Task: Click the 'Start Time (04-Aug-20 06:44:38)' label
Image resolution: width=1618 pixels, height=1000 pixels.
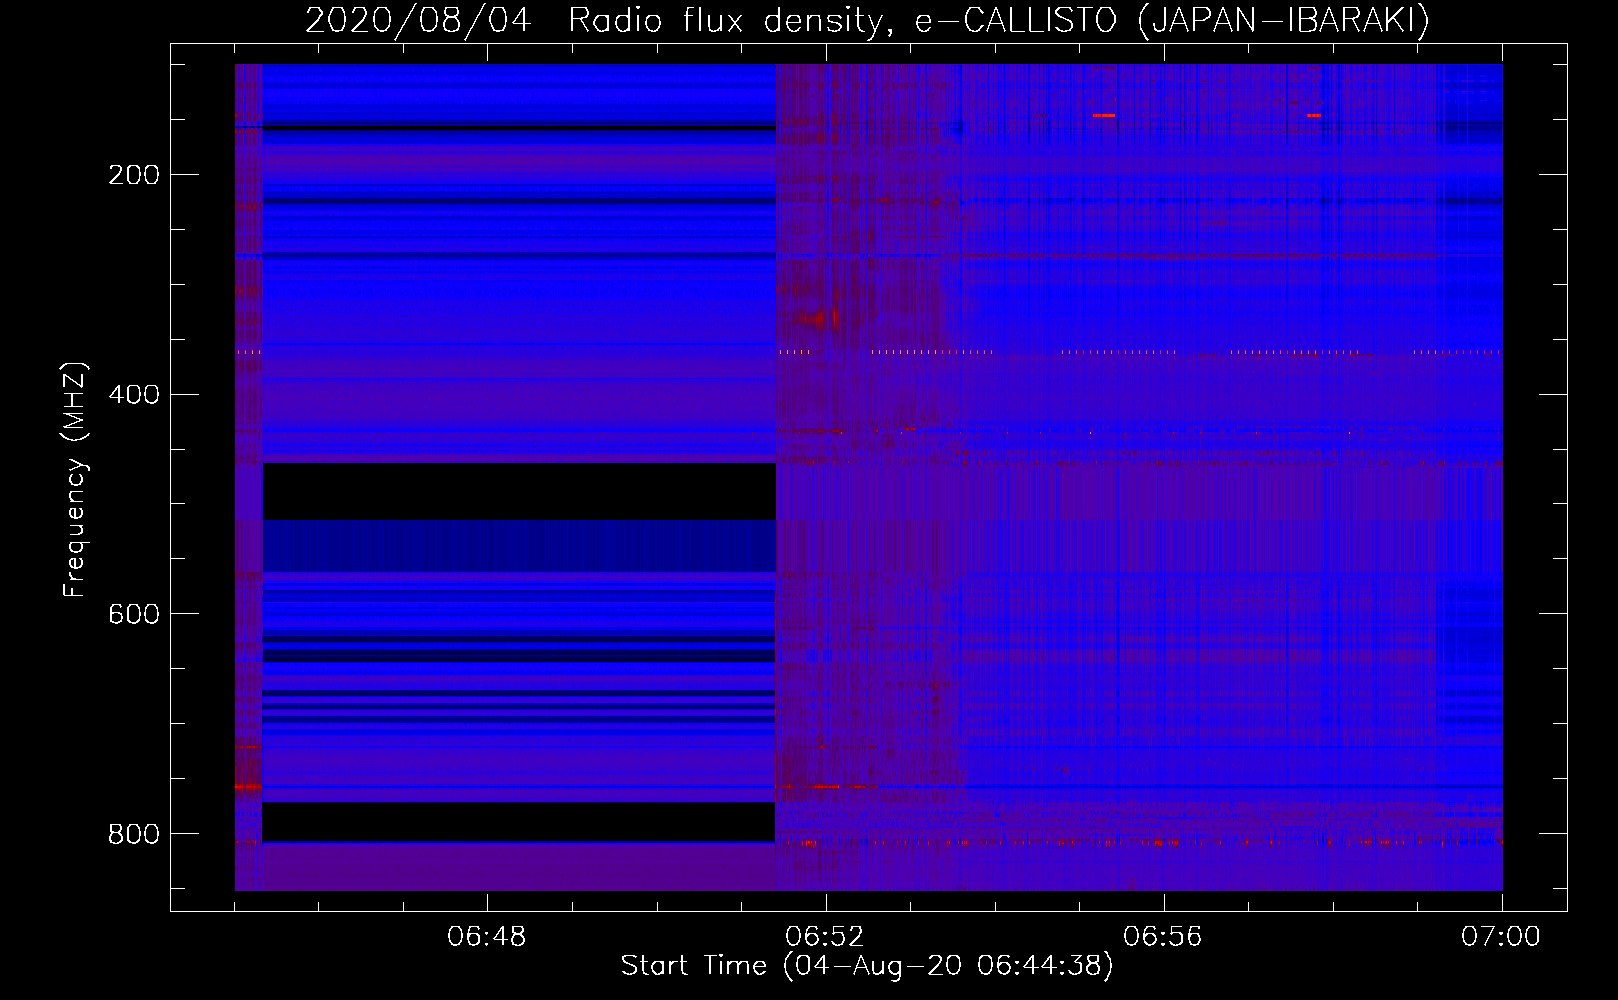Action: click(867, 966)
